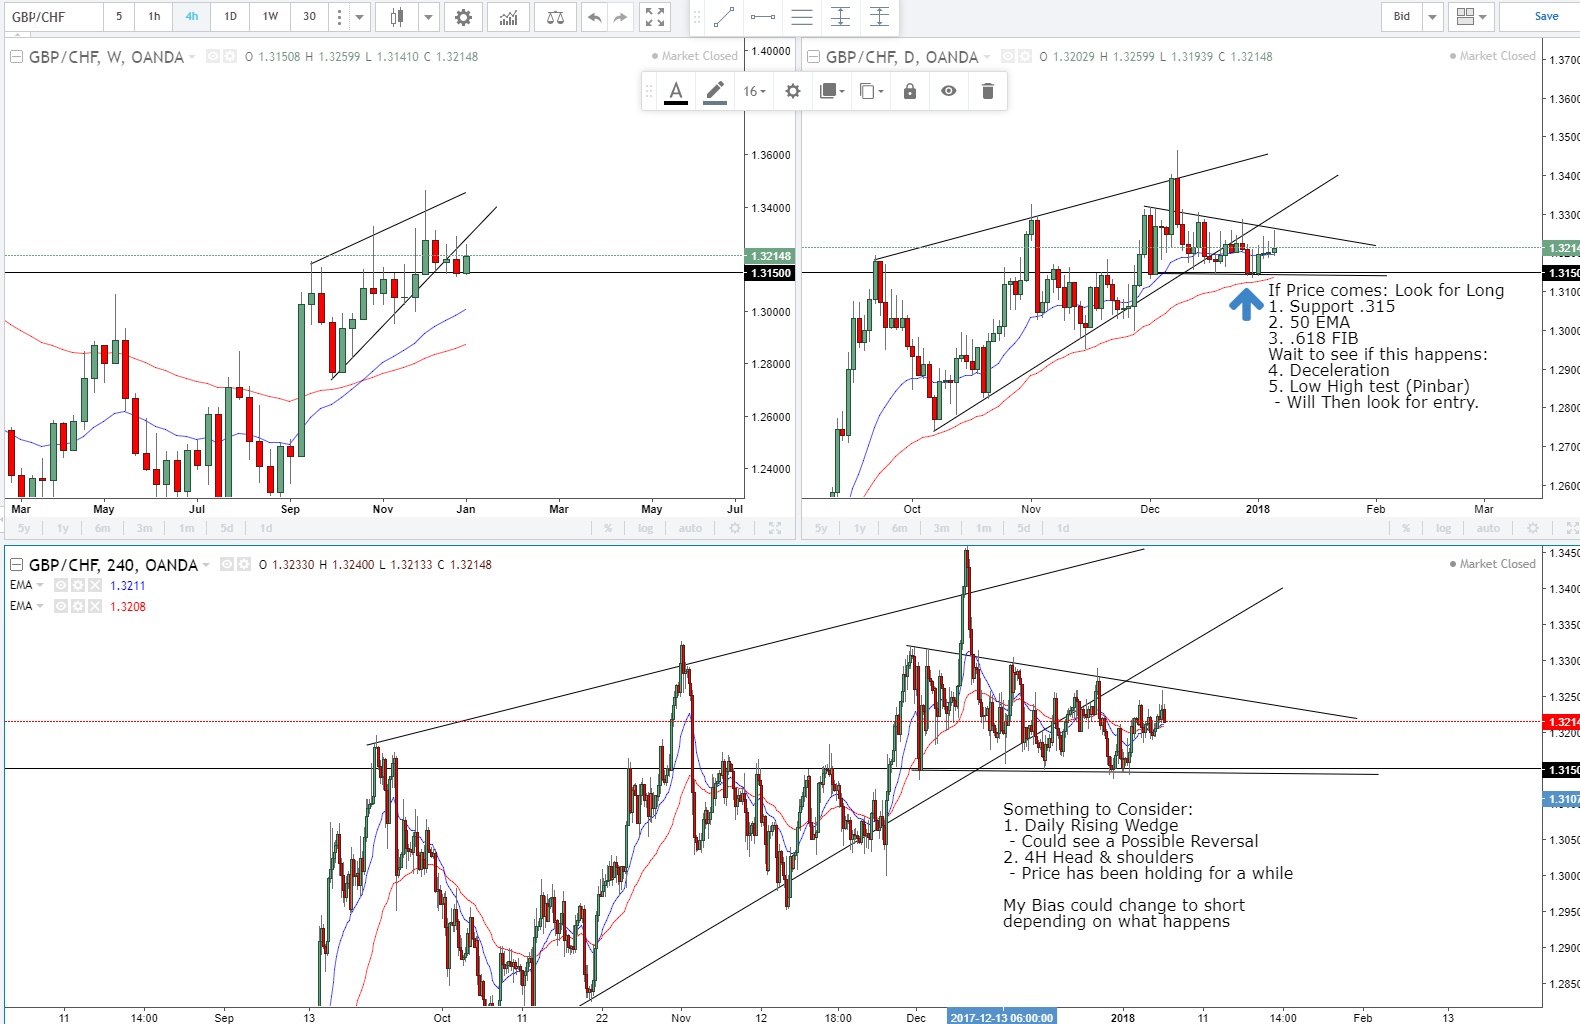Open the Compare symbols scales icon
This screenshot has height=1024, width=1580.
click(x=555, y=17)
